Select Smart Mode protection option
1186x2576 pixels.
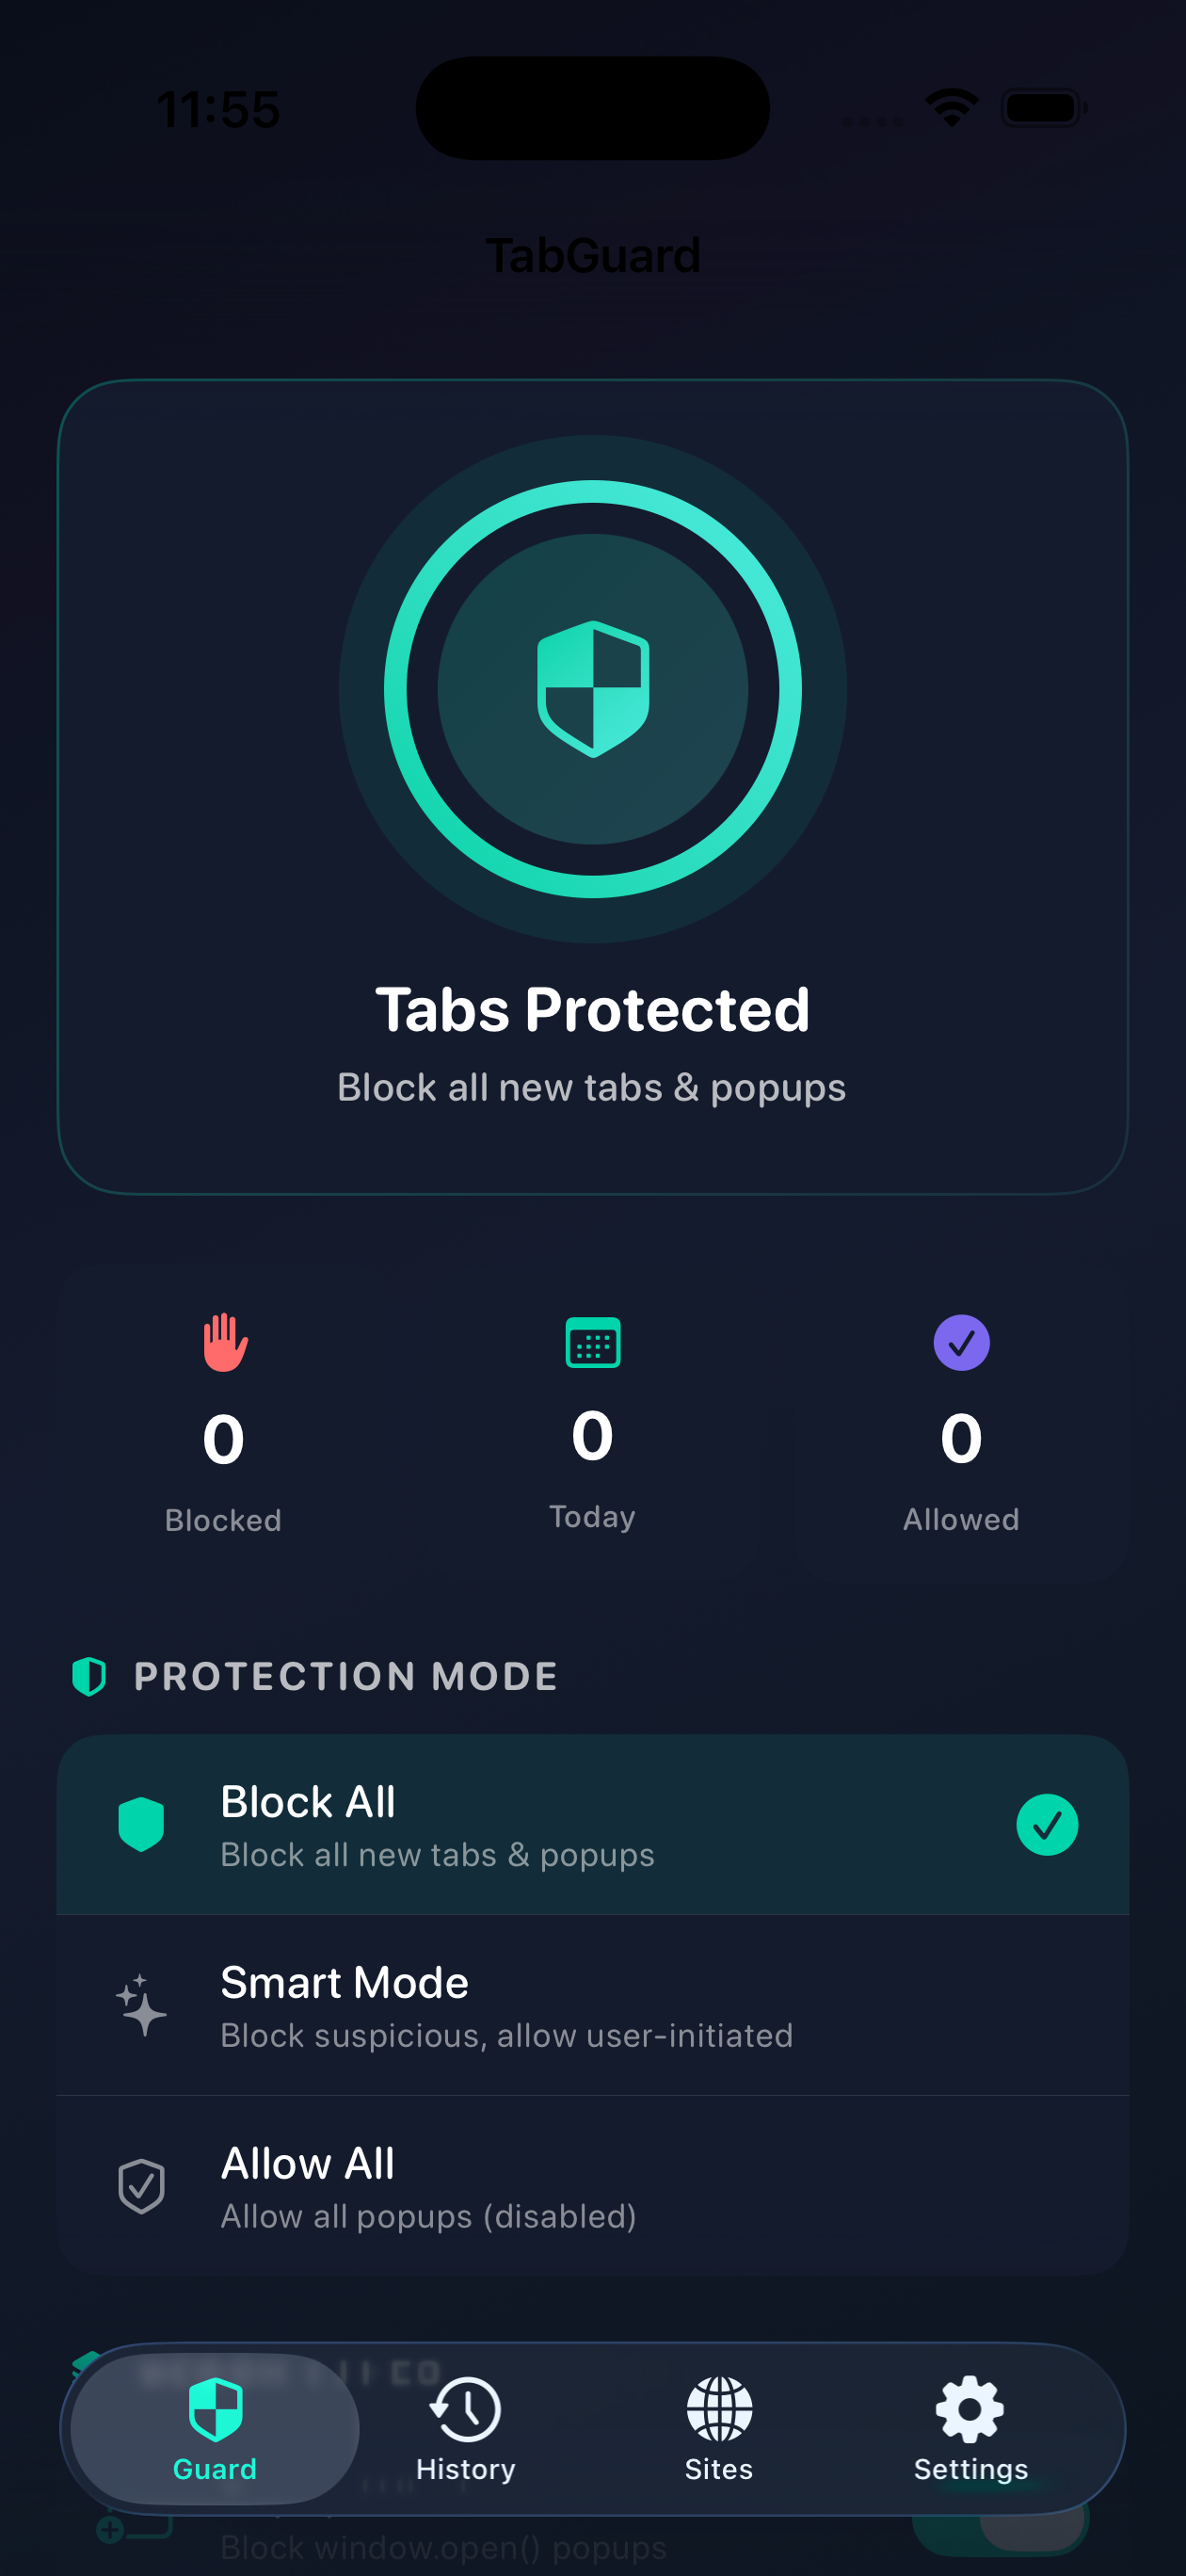coord(593,2005)
